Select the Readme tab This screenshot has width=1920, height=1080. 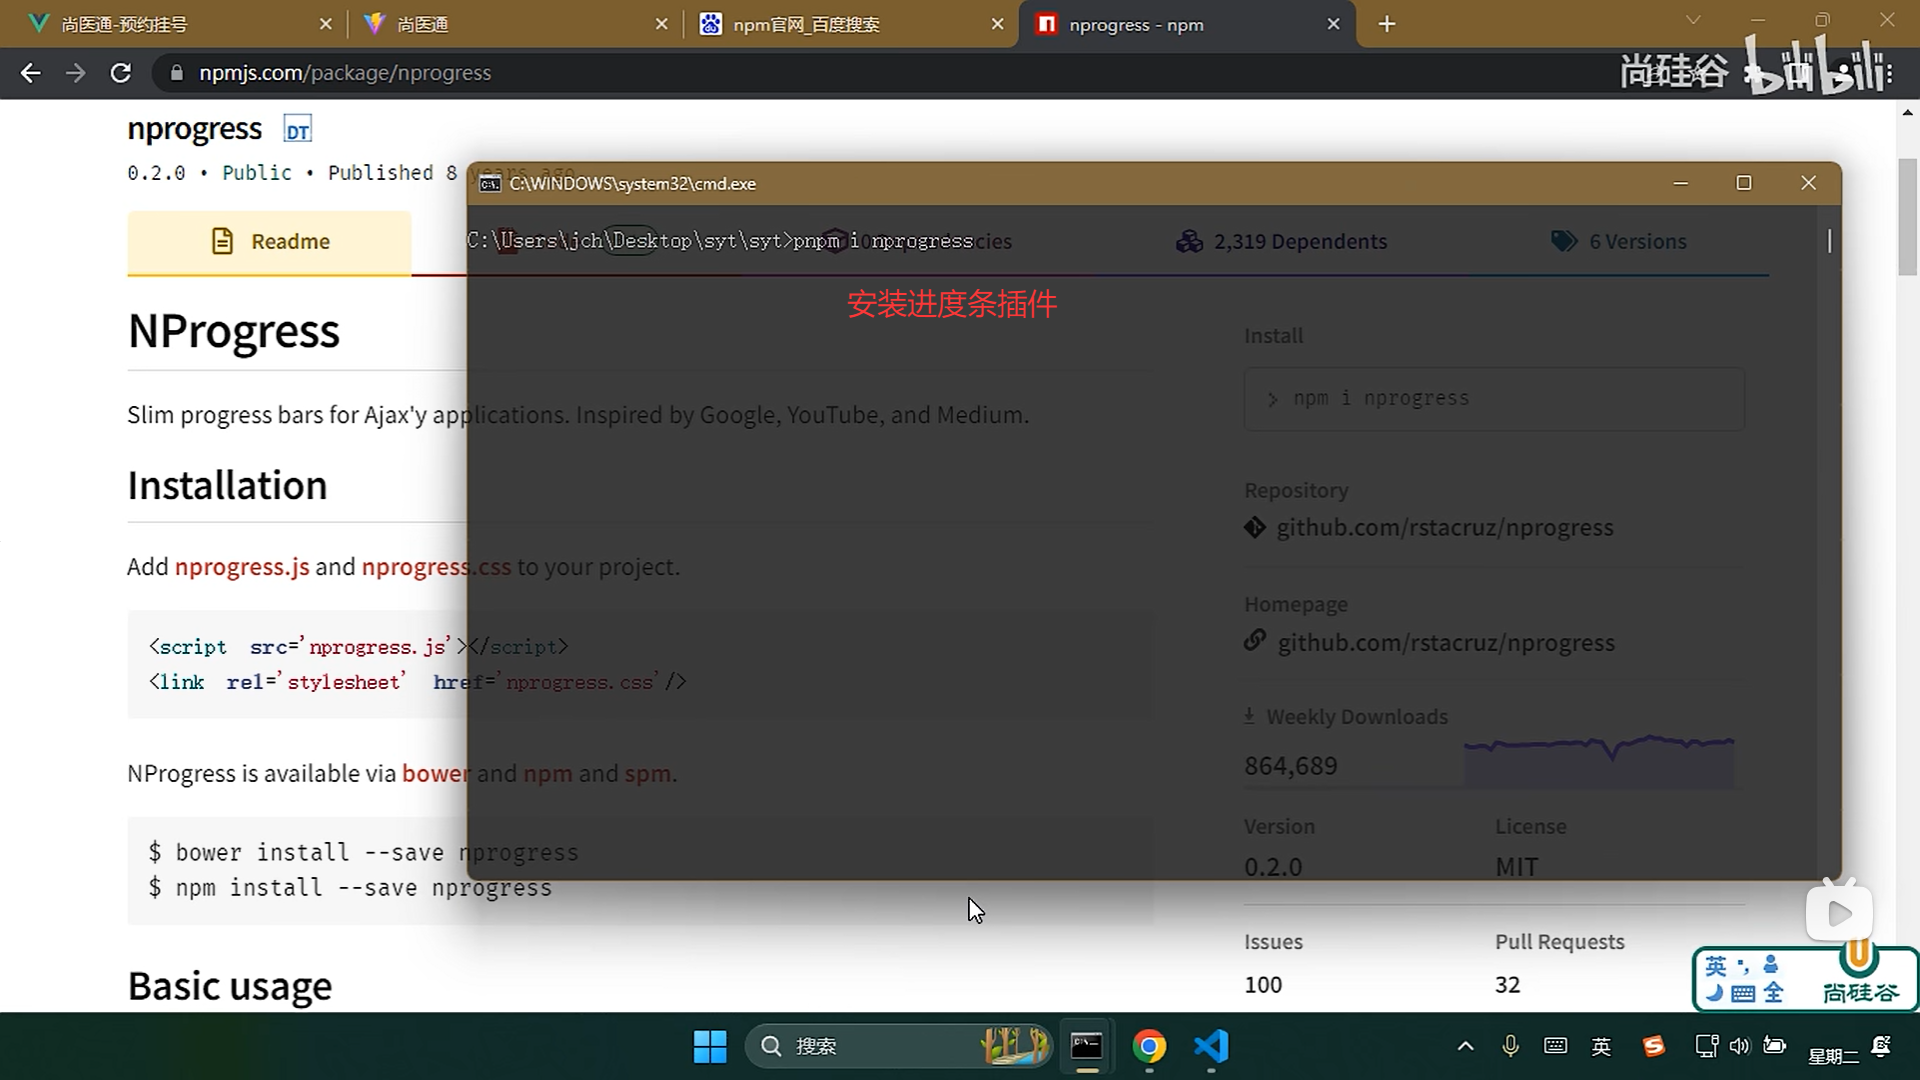pyautogui.click(x=269, y=241)
